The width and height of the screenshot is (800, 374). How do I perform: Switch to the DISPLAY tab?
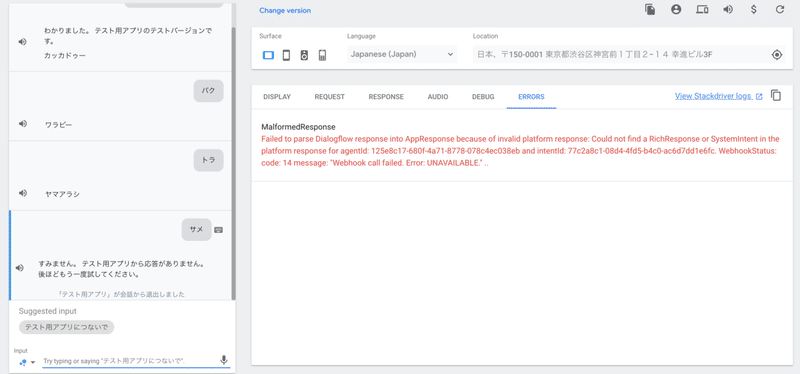pyautogui.click(x=277, y=96)
